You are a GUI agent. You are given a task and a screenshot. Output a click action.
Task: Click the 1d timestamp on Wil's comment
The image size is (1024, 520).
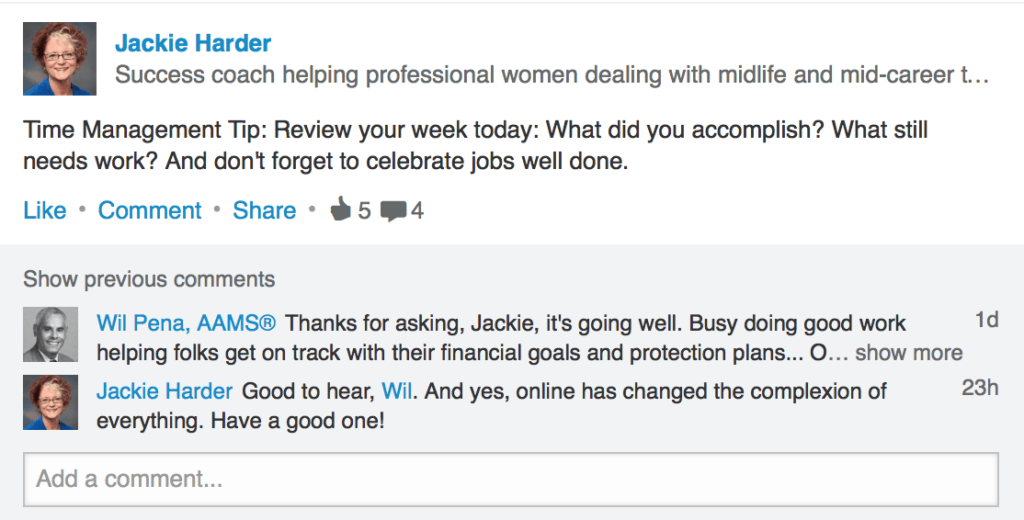[x=986, y=320]
